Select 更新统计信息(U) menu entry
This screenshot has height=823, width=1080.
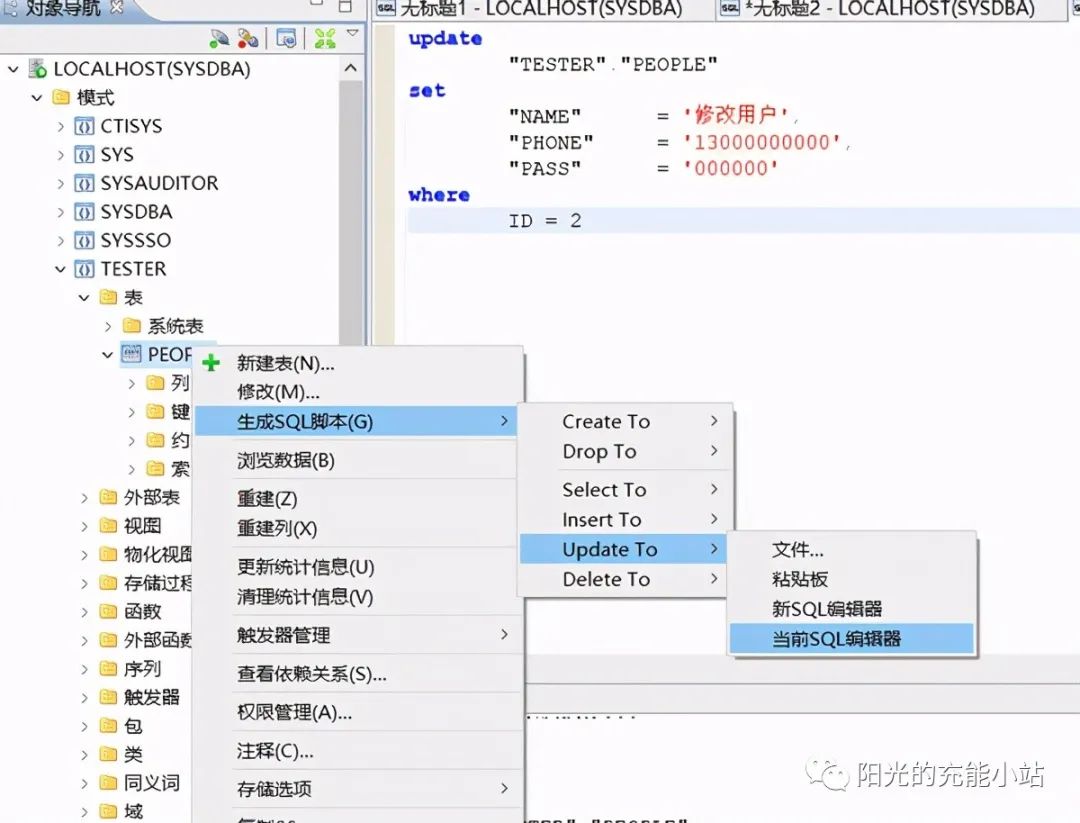point(355,566)
